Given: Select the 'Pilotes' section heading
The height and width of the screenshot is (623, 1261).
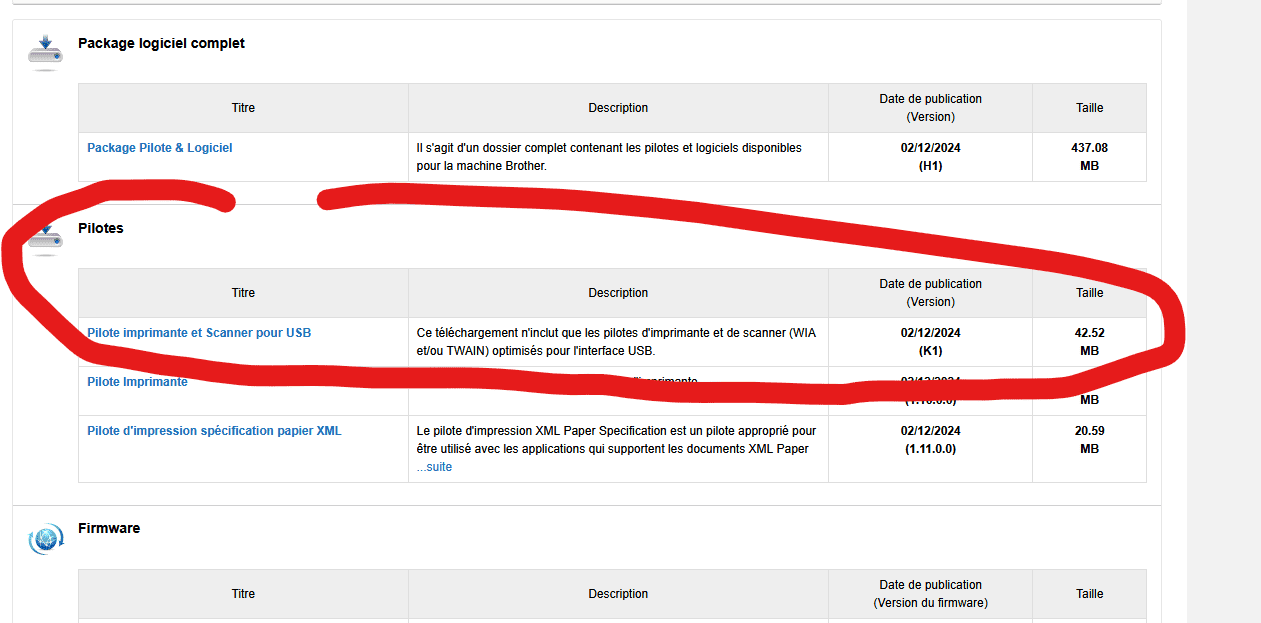Looking at the screenshot, I should click(101, 228).
